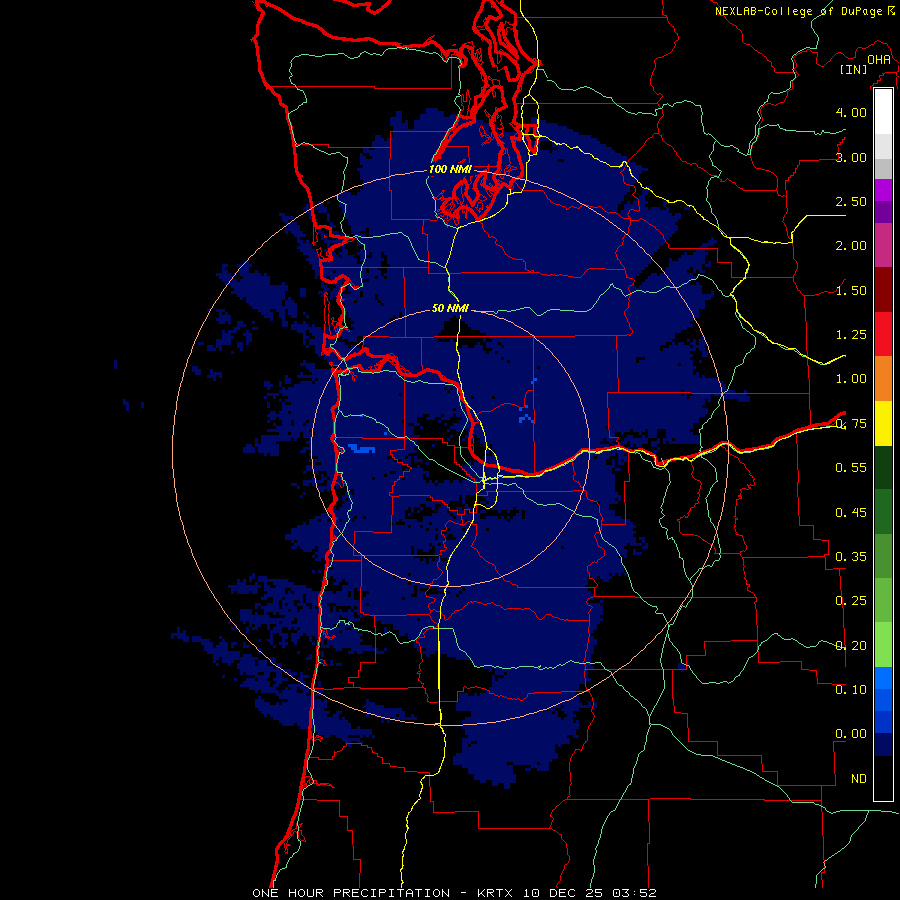
Task: Click the lime green 0.20 legend swatch
Action: 883,645
